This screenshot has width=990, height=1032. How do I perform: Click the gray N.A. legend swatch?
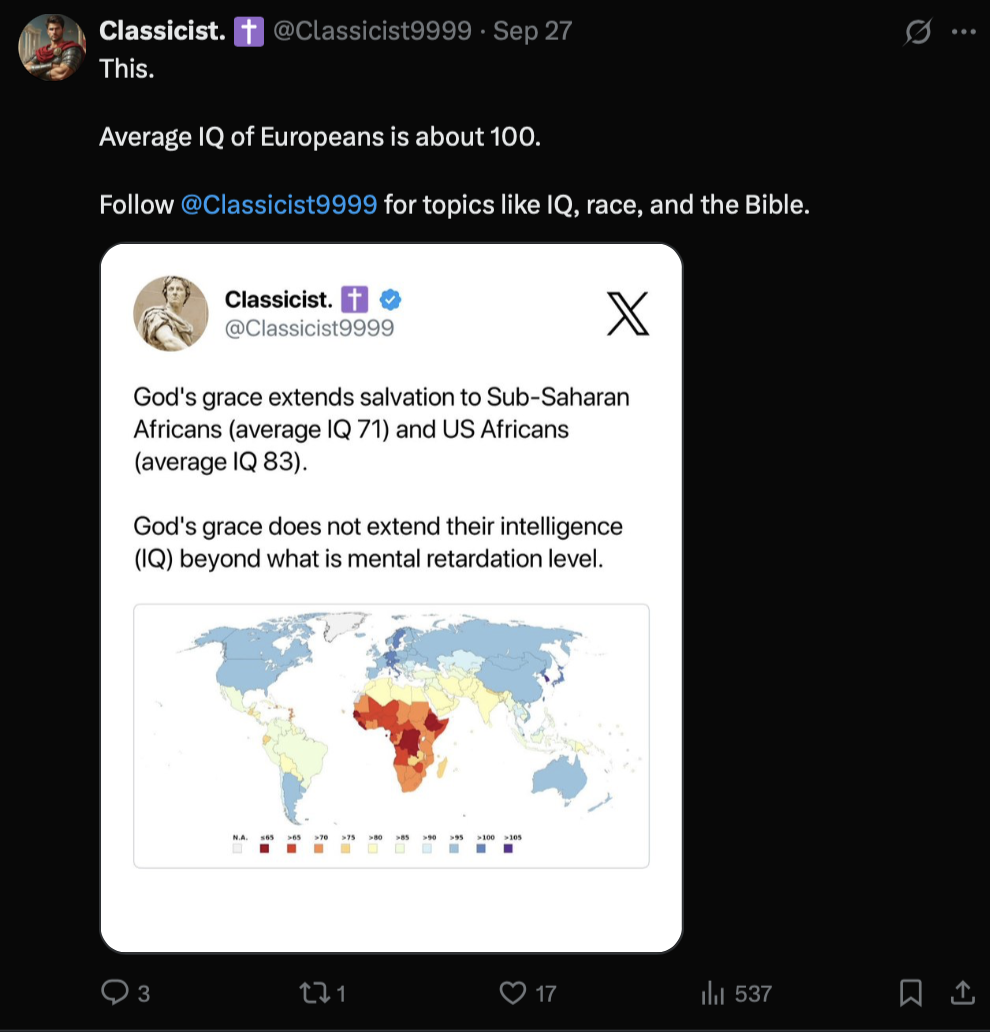tap(237, 848)
